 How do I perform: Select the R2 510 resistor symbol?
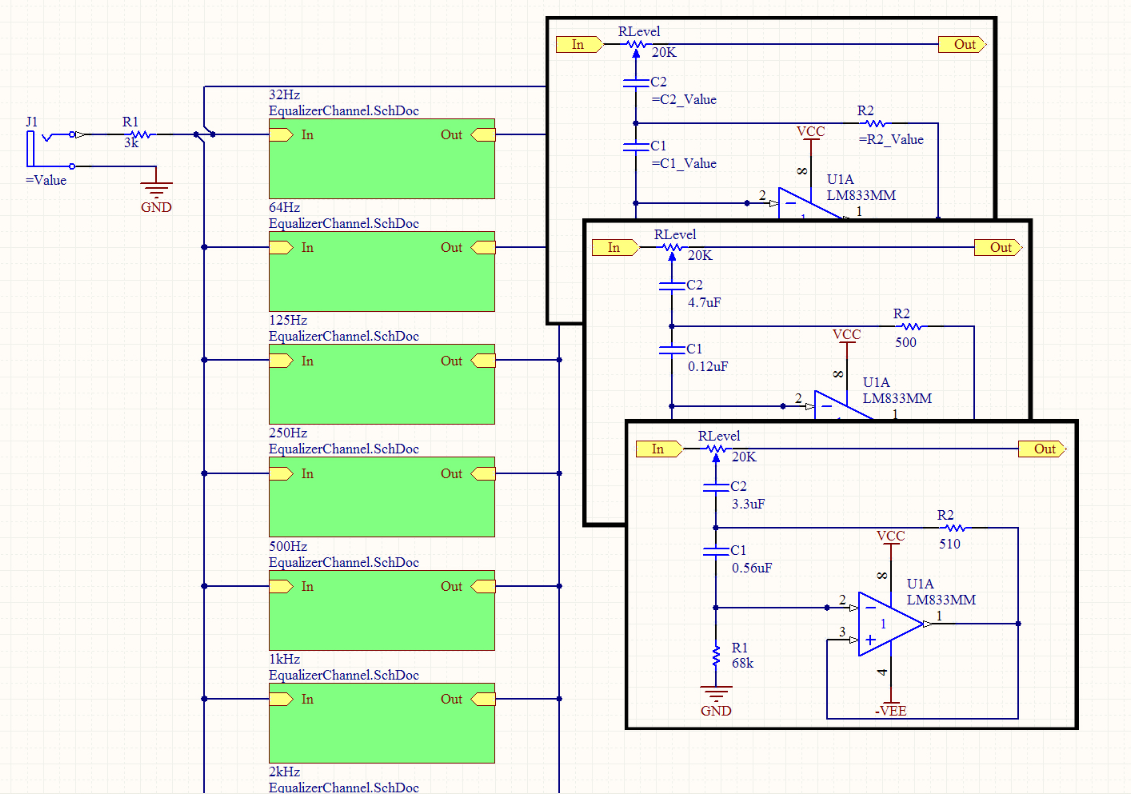click(x=953, y=527)
